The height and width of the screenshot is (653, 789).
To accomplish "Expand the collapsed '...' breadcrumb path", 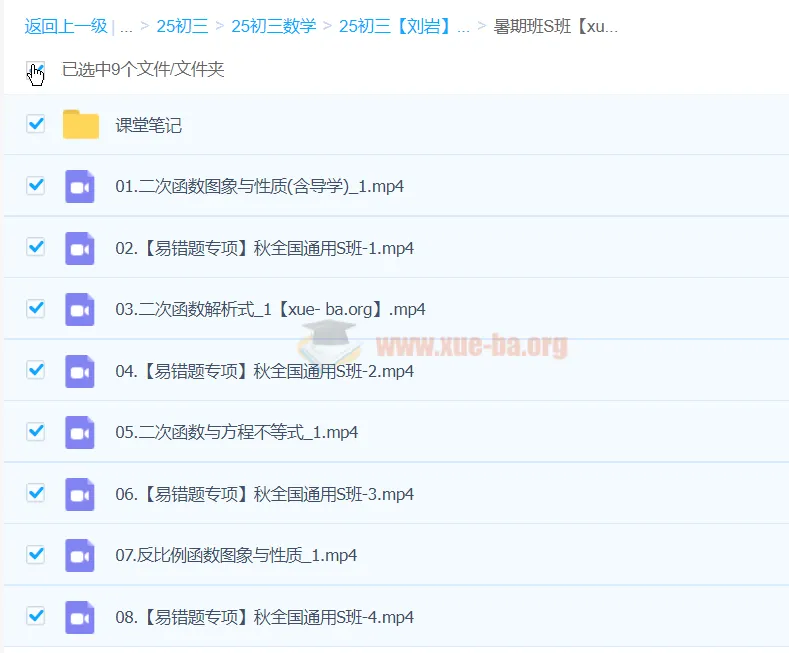I will point(126,27).
